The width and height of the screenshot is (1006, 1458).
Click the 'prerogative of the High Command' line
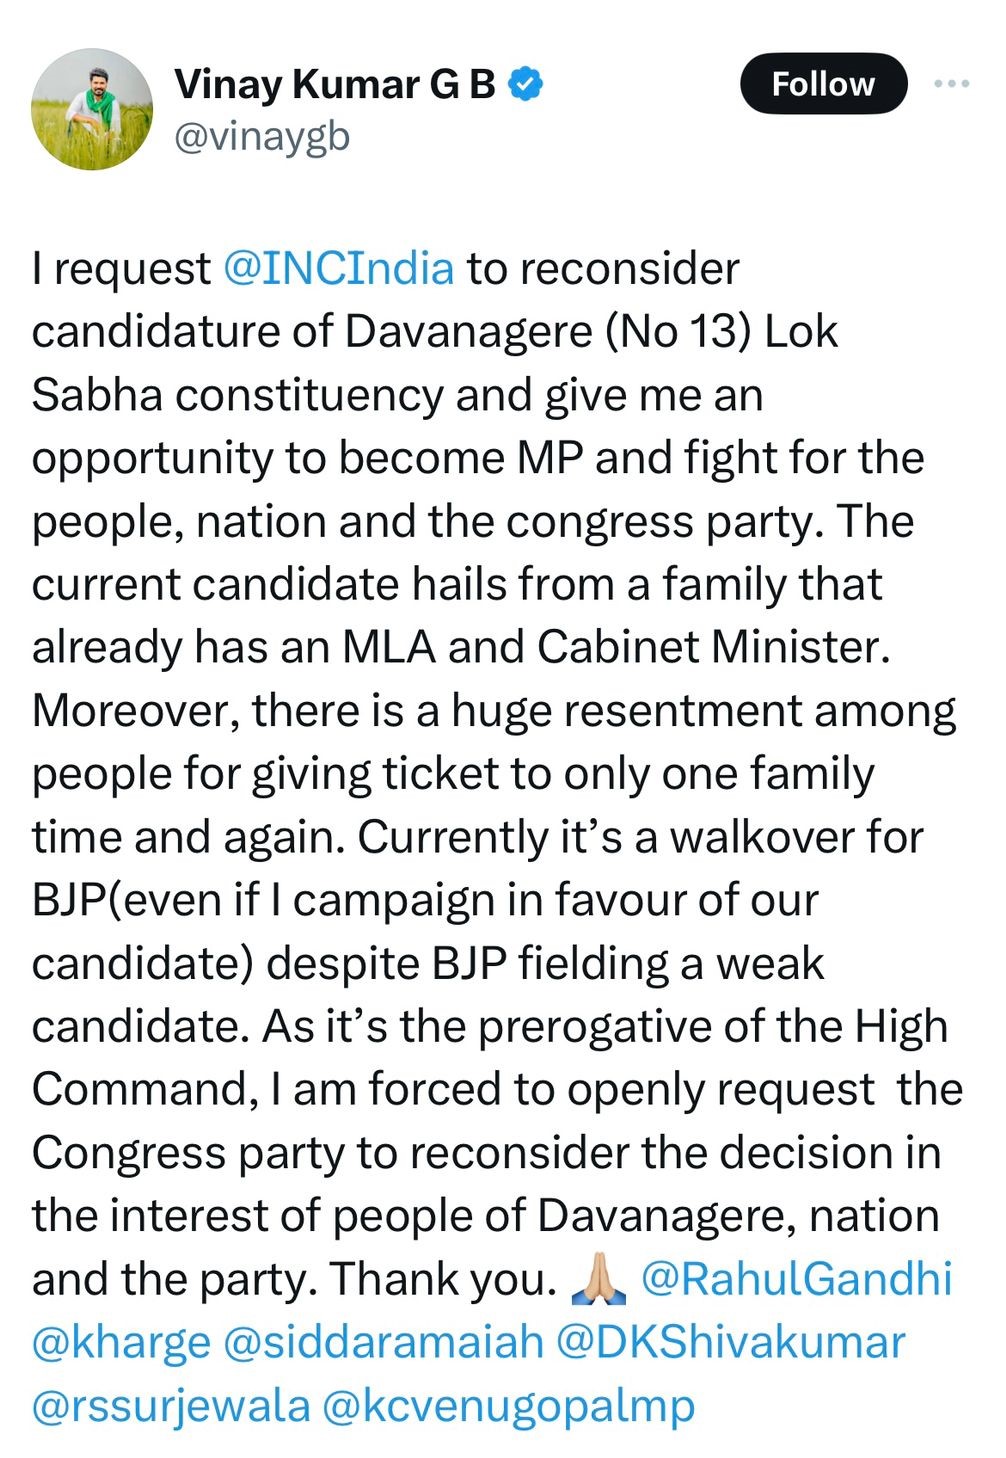click(x=490, y=1027)
